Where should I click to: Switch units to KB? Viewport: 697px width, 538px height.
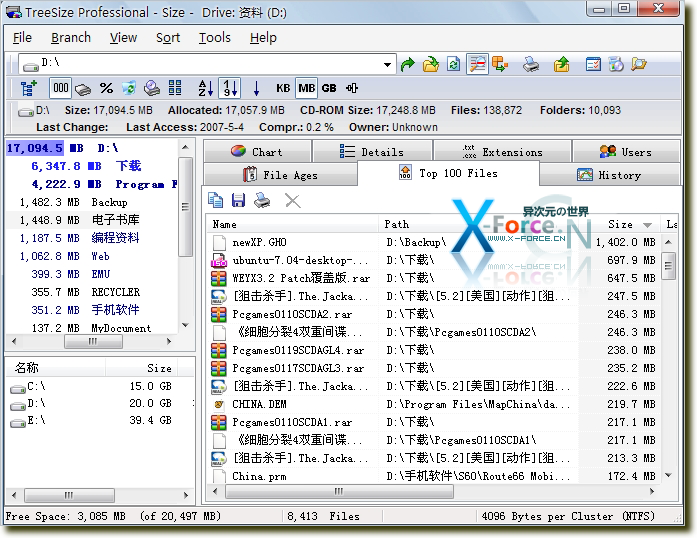(283, 88)
